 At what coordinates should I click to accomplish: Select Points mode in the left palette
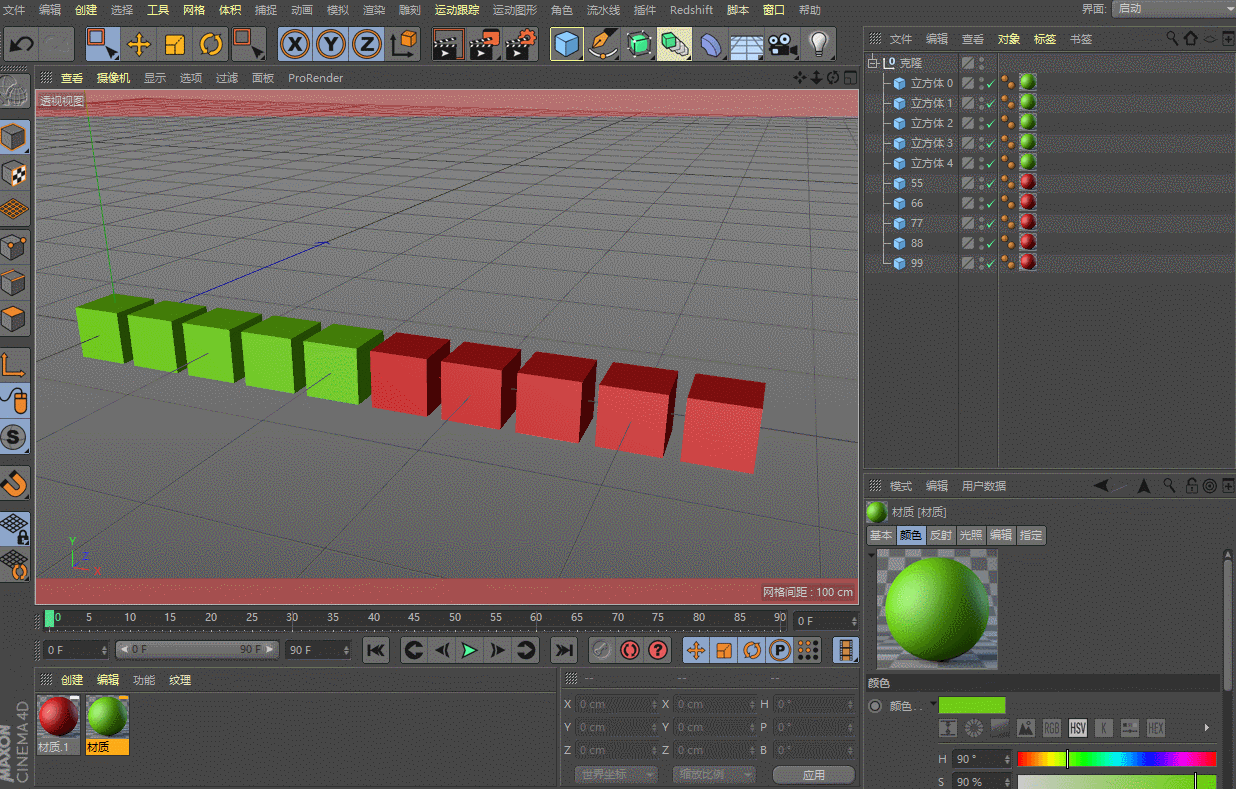coord(14,247)
